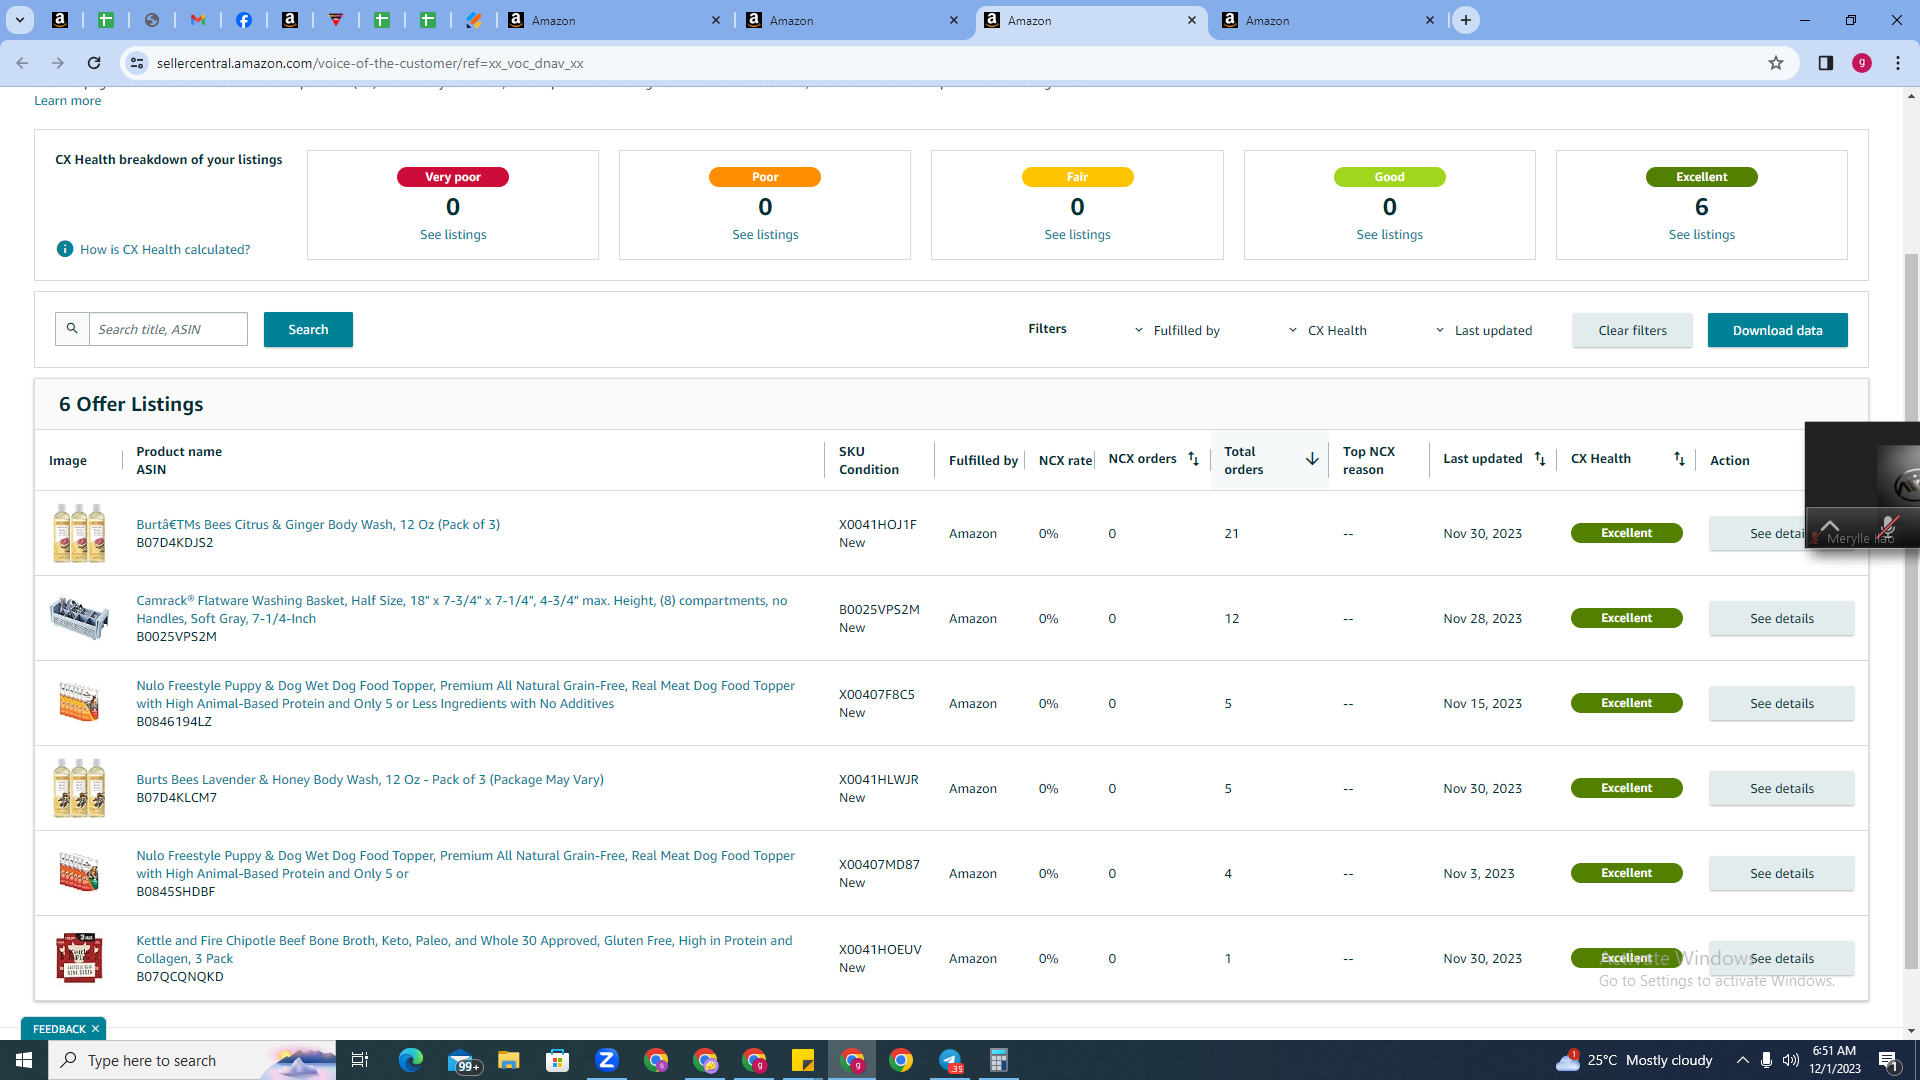
Task: Open the Chrome side panel
Action: tap(1826, 63)
